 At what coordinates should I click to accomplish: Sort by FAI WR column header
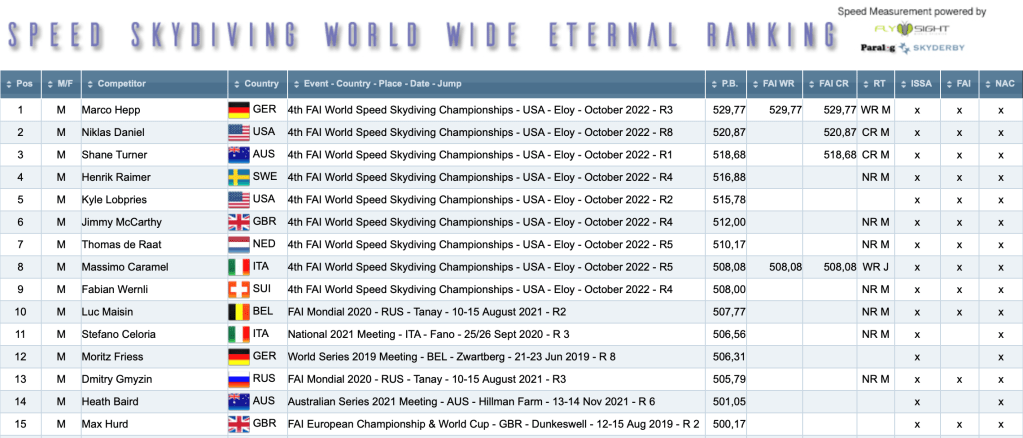coord(777,84)
